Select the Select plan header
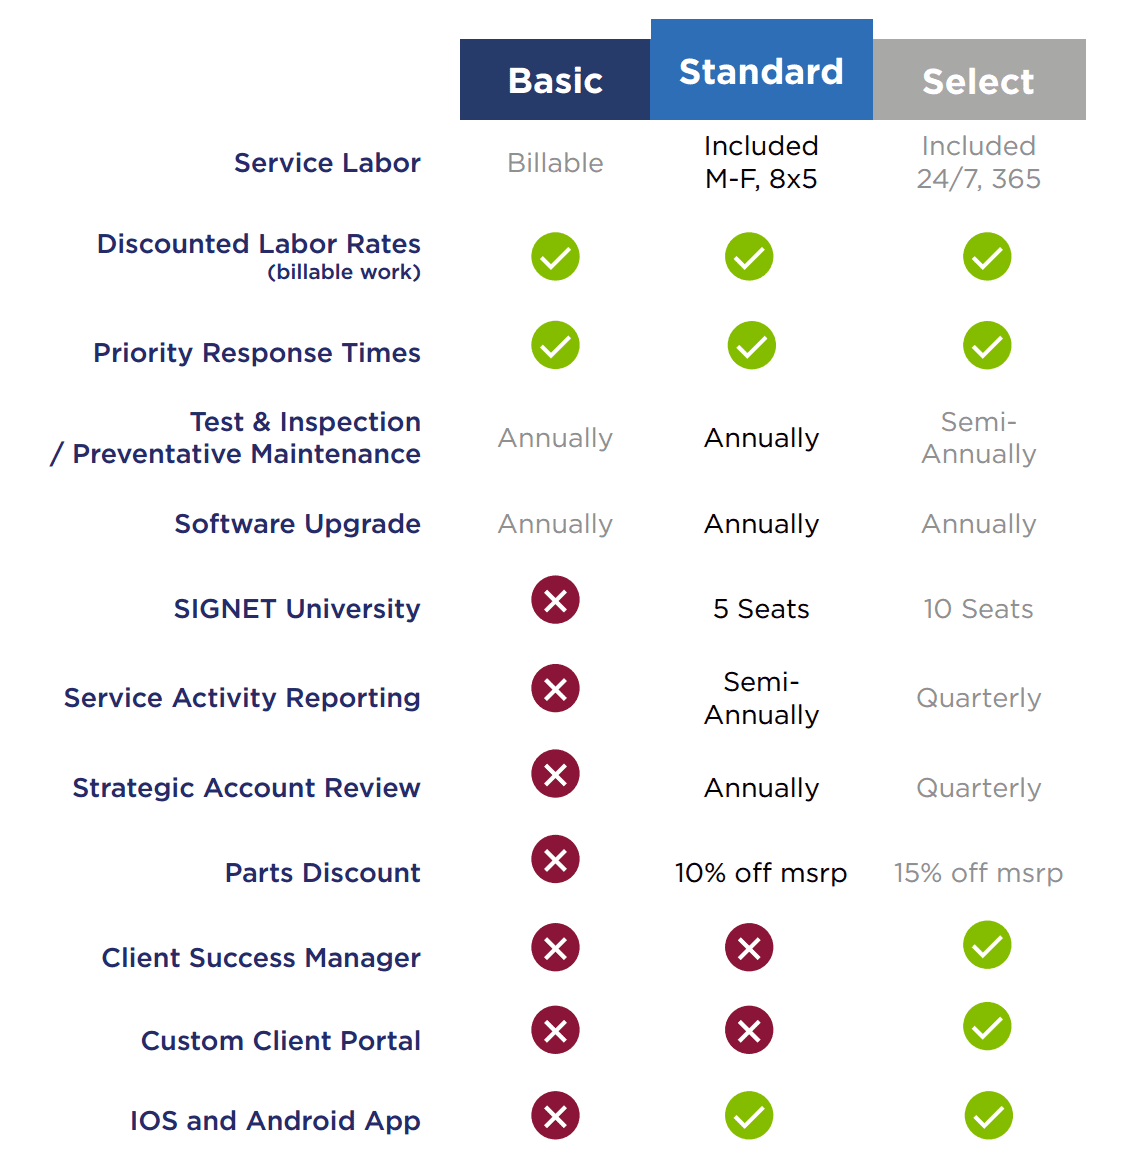 tap(979, 79)
